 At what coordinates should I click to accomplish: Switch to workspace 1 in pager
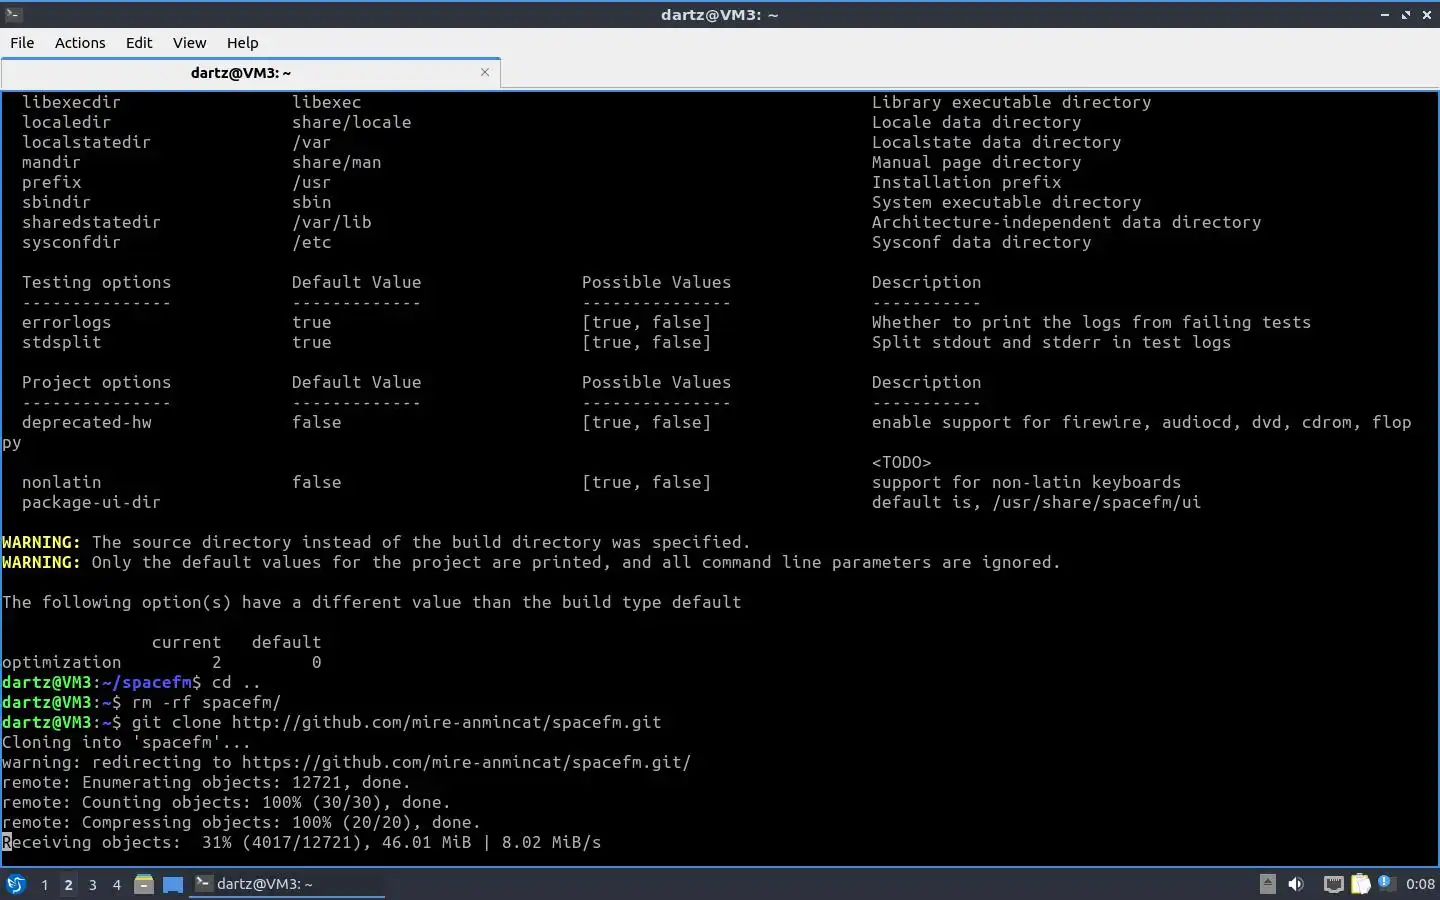[44, 884]
